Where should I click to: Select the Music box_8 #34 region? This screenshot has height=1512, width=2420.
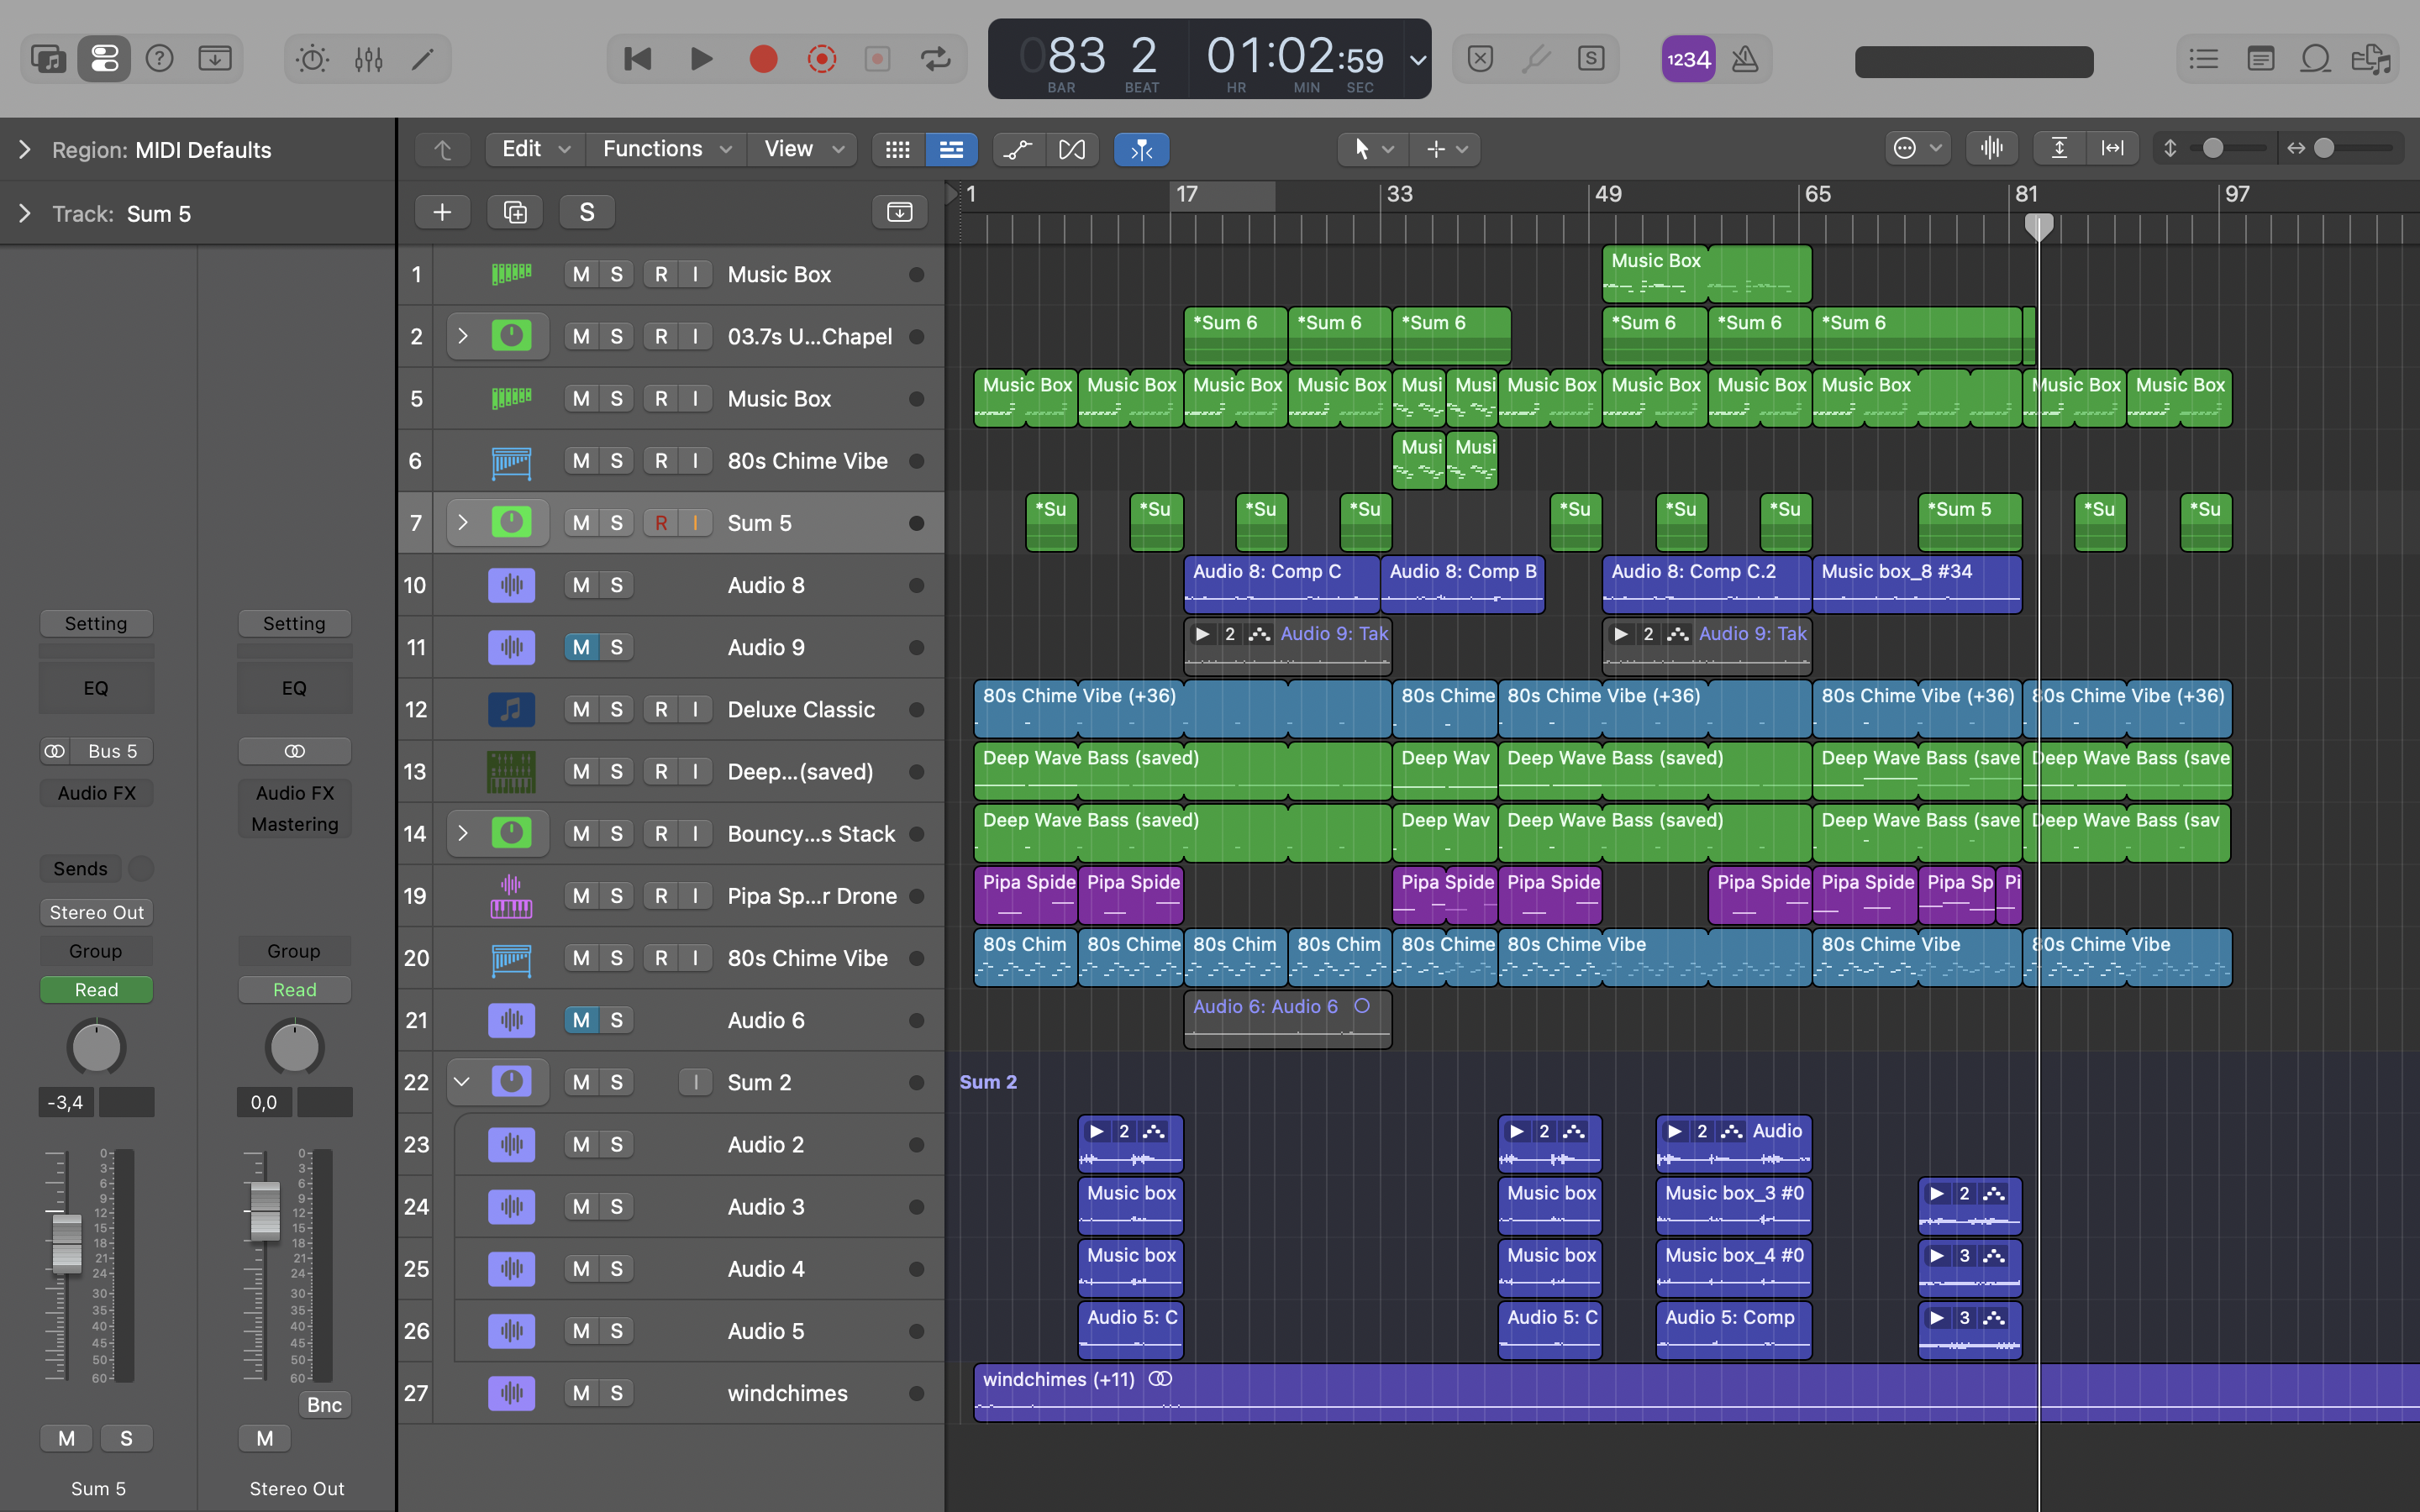pos(1917,584)
